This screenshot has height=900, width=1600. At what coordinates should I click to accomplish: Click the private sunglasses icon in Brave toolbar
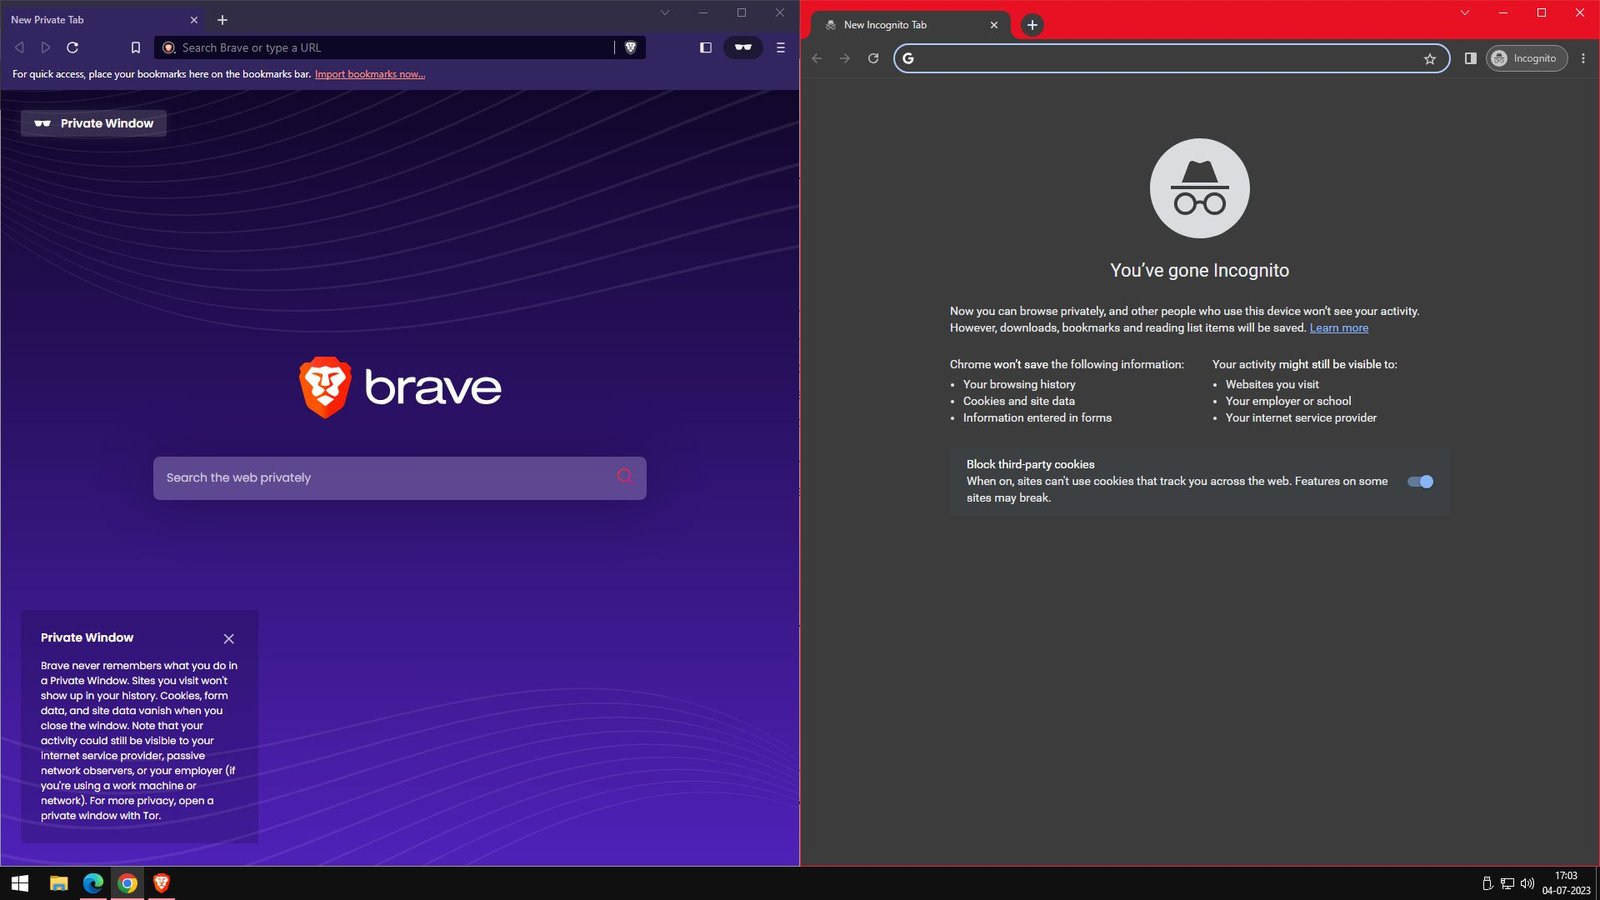tap(743, 47)
